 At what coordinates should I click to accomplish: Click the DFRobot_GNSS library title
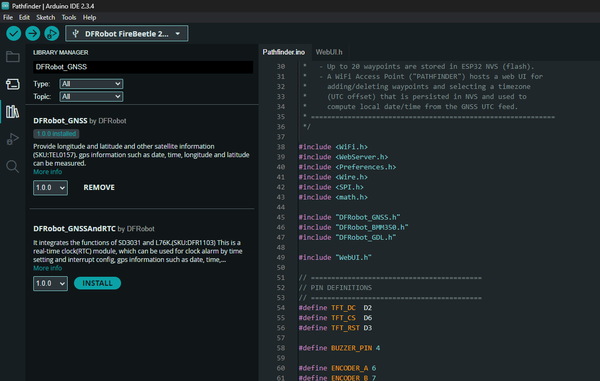60,120
